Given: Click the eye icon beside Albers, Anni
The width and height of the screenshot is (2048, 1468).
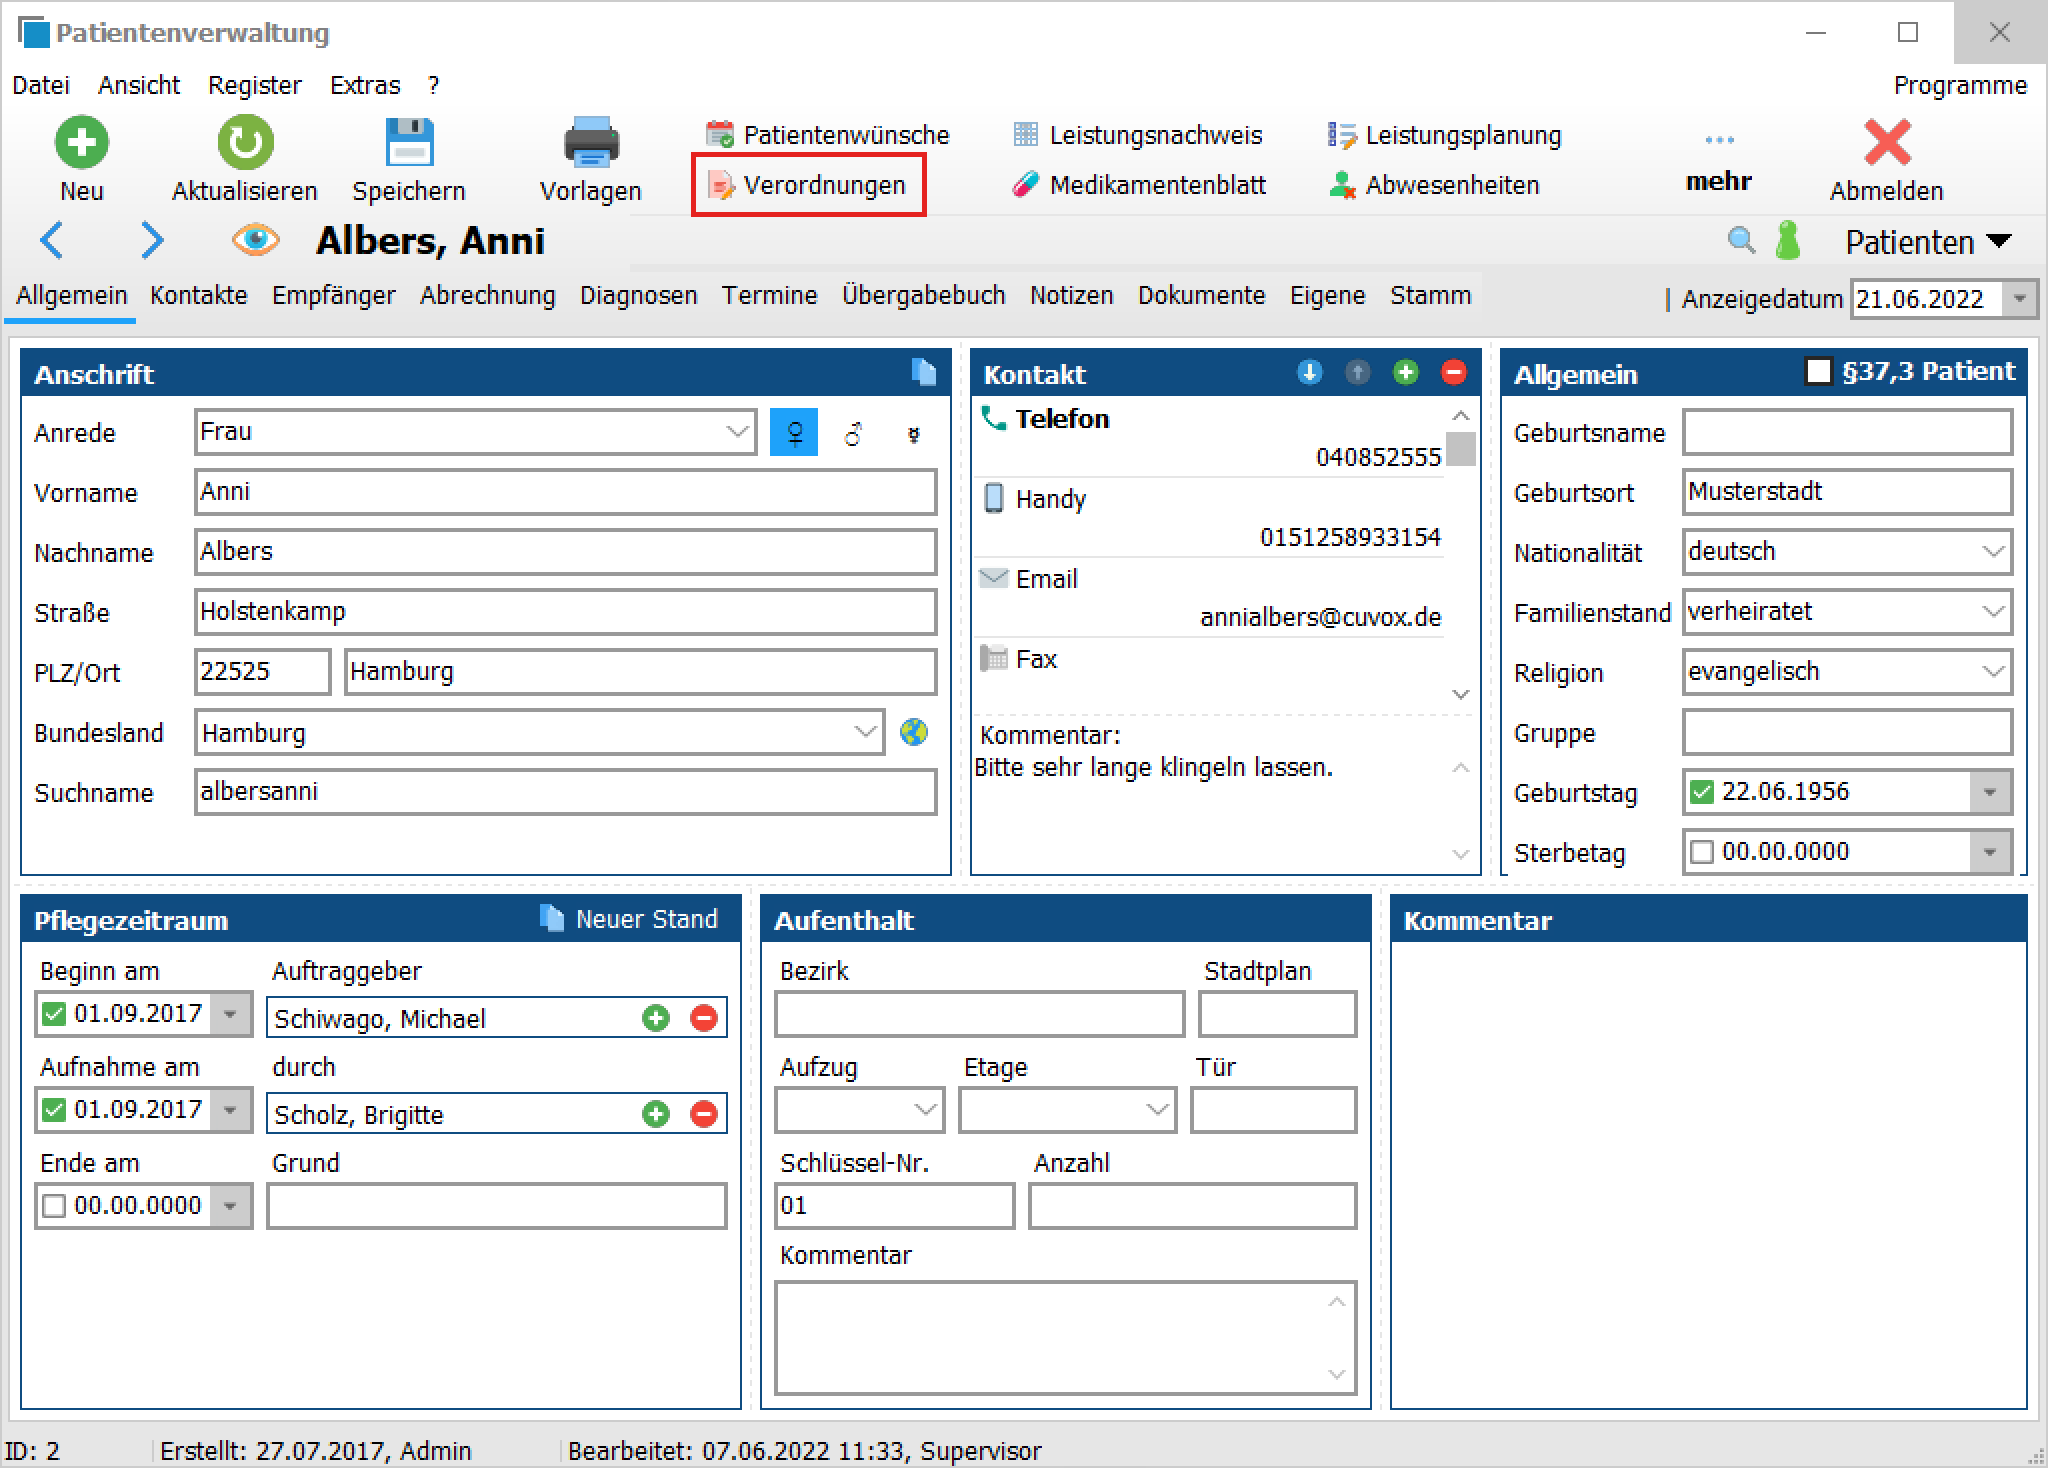Looking at the screenshot, I should pyautogui.click(x=255, y=240).
